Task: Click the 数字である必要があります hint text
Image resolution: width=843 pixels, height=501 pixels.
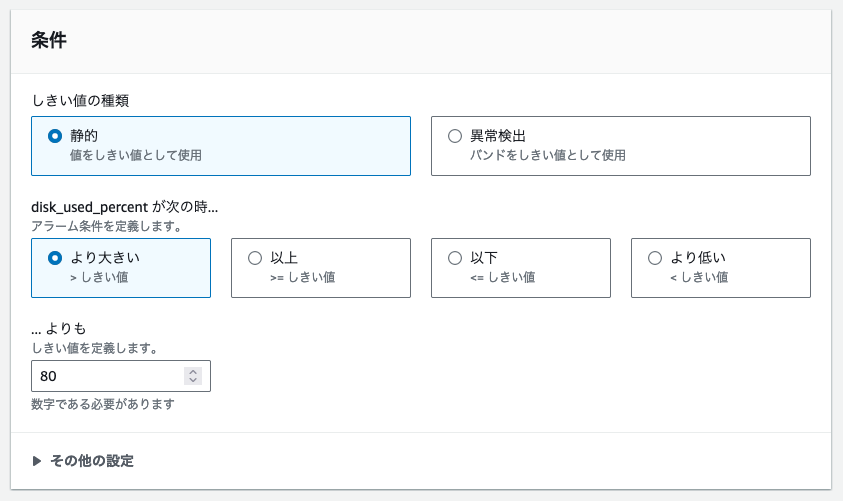Action: point(103,404)
